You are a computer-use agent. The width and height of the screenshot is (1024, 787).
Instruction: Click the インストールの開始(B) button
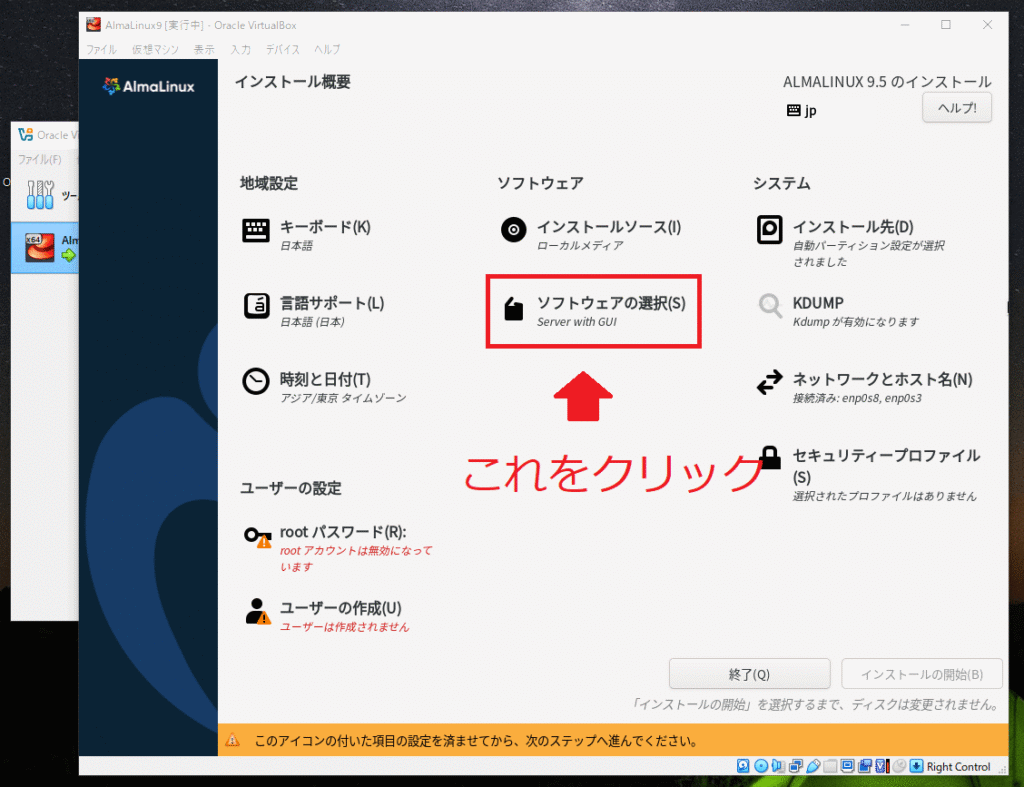pos(921,674)
